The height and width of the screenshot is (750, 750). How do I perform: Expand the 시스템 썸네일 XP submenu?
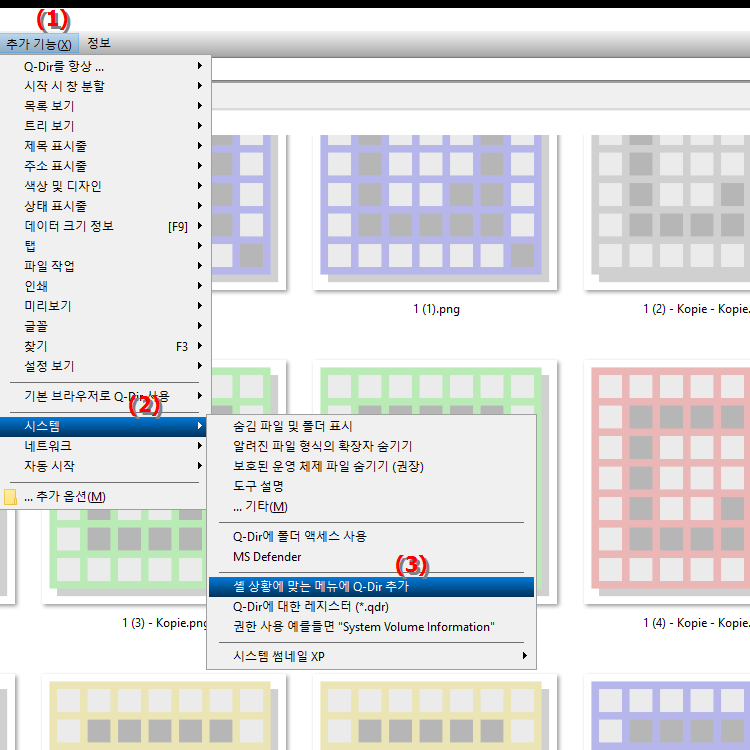pyautogui.click(x=371, y=656)
